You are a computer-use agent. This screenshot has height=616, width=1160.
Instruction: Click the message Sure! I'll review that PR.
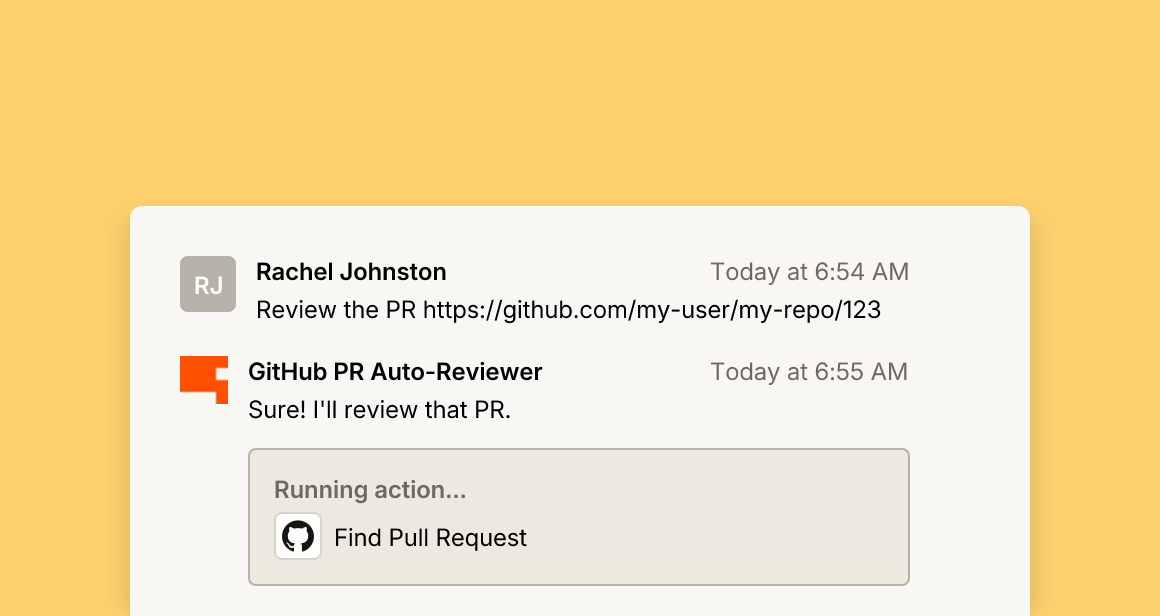(380, 410)
